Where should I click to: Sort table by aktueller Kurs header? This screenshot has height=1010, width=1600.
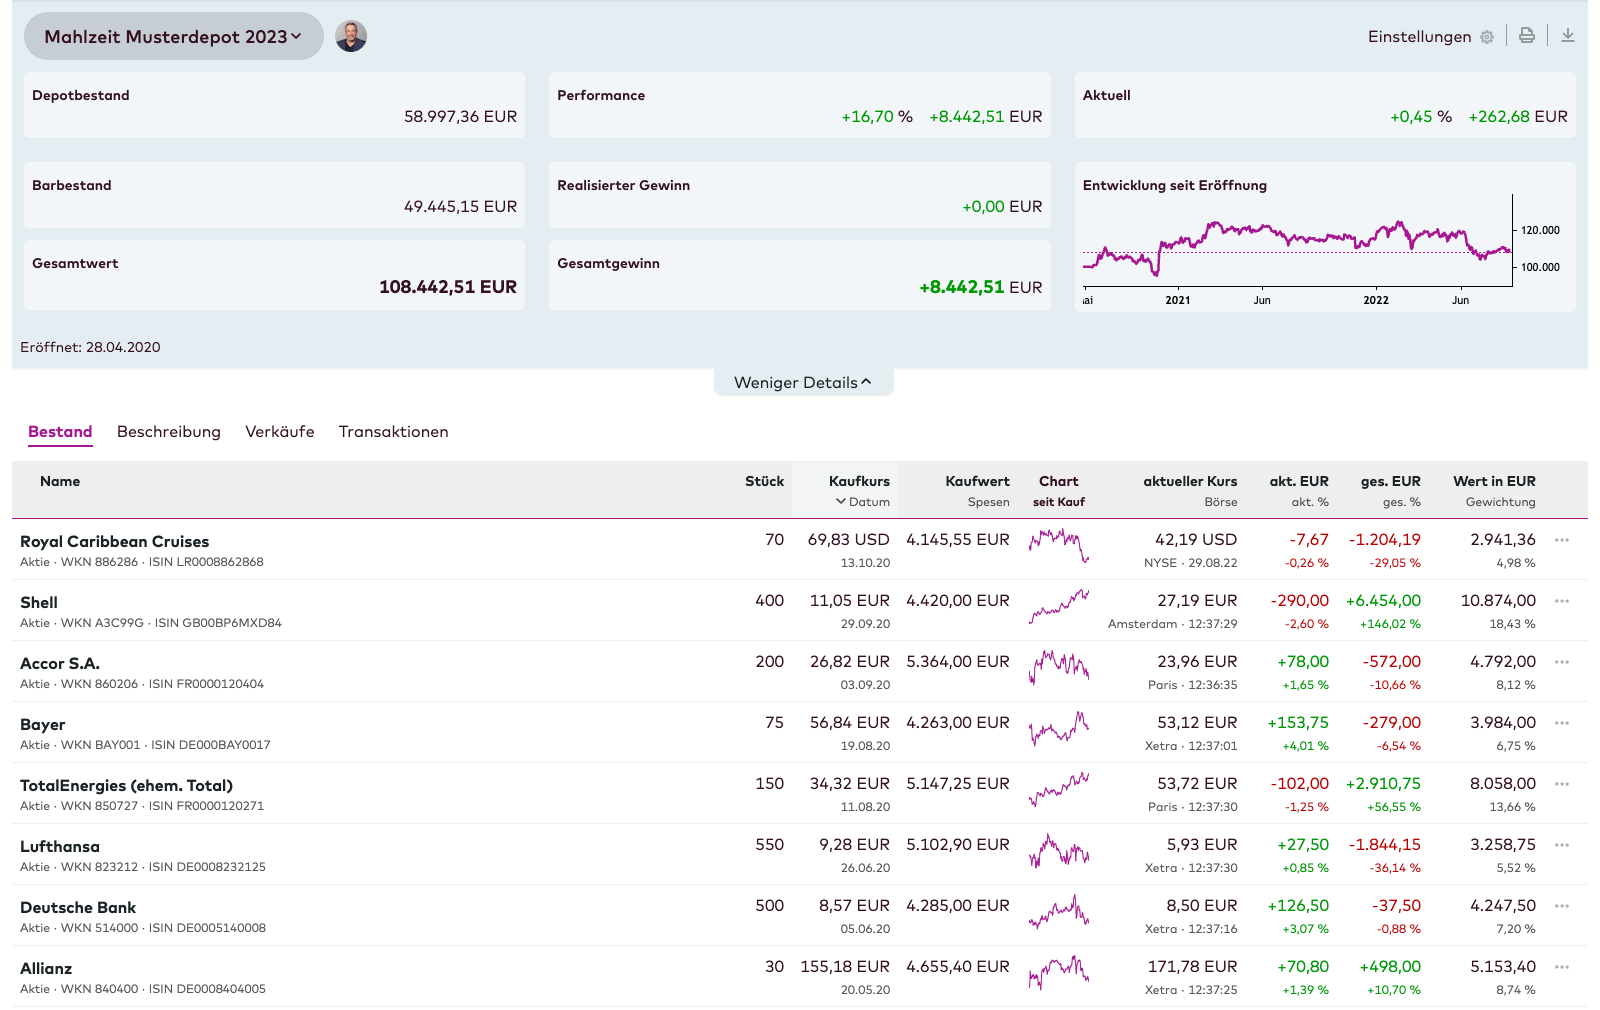[1190, 481]
